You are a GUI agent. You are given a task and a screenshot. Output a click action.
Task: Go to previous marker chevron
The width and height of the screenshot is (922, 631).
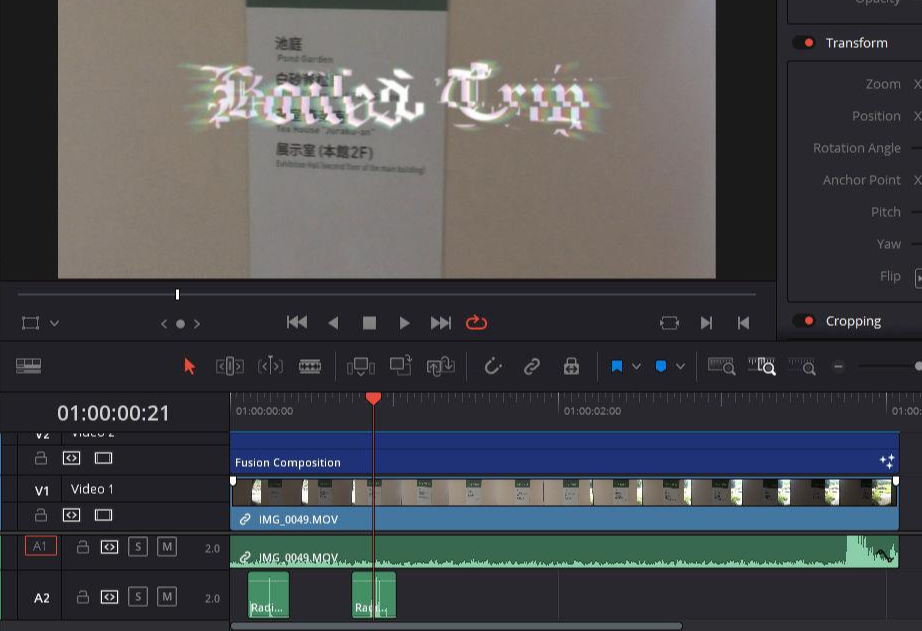(164, 323)
